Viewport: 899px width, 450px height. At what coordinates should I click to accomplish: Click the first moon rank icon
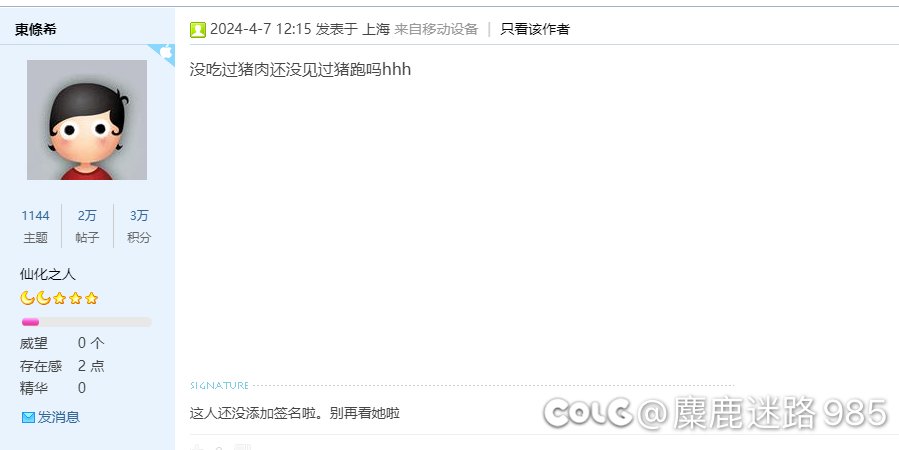click(27, 298)
